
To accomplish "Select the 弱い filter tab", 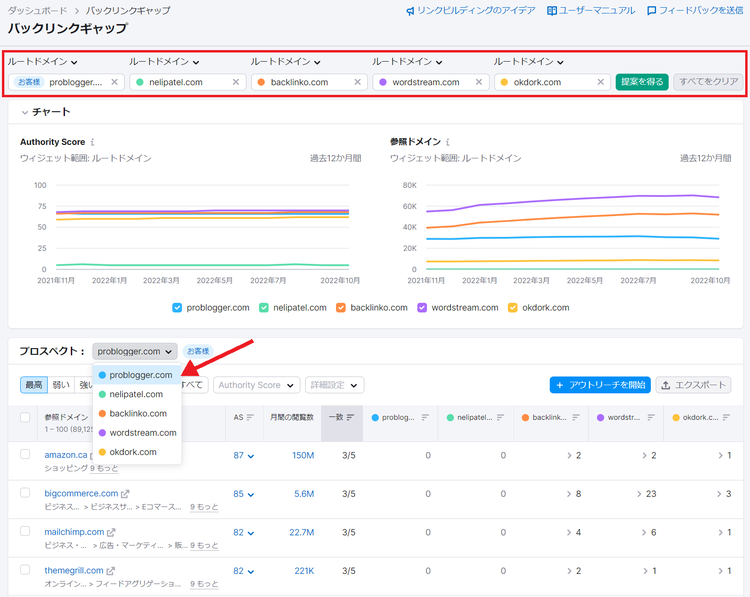I will click(61, 385).
